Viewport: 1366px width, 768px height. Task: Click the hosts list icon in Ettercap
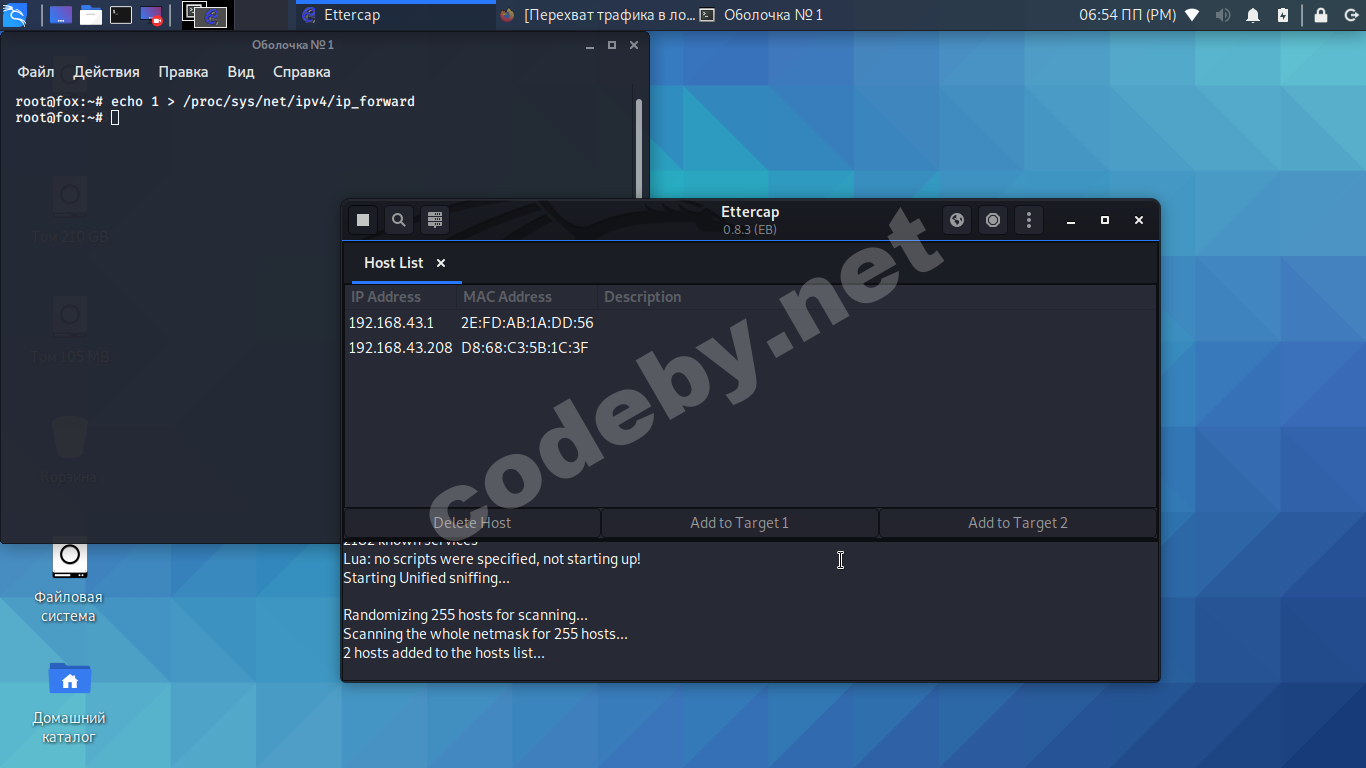[434, 220]
